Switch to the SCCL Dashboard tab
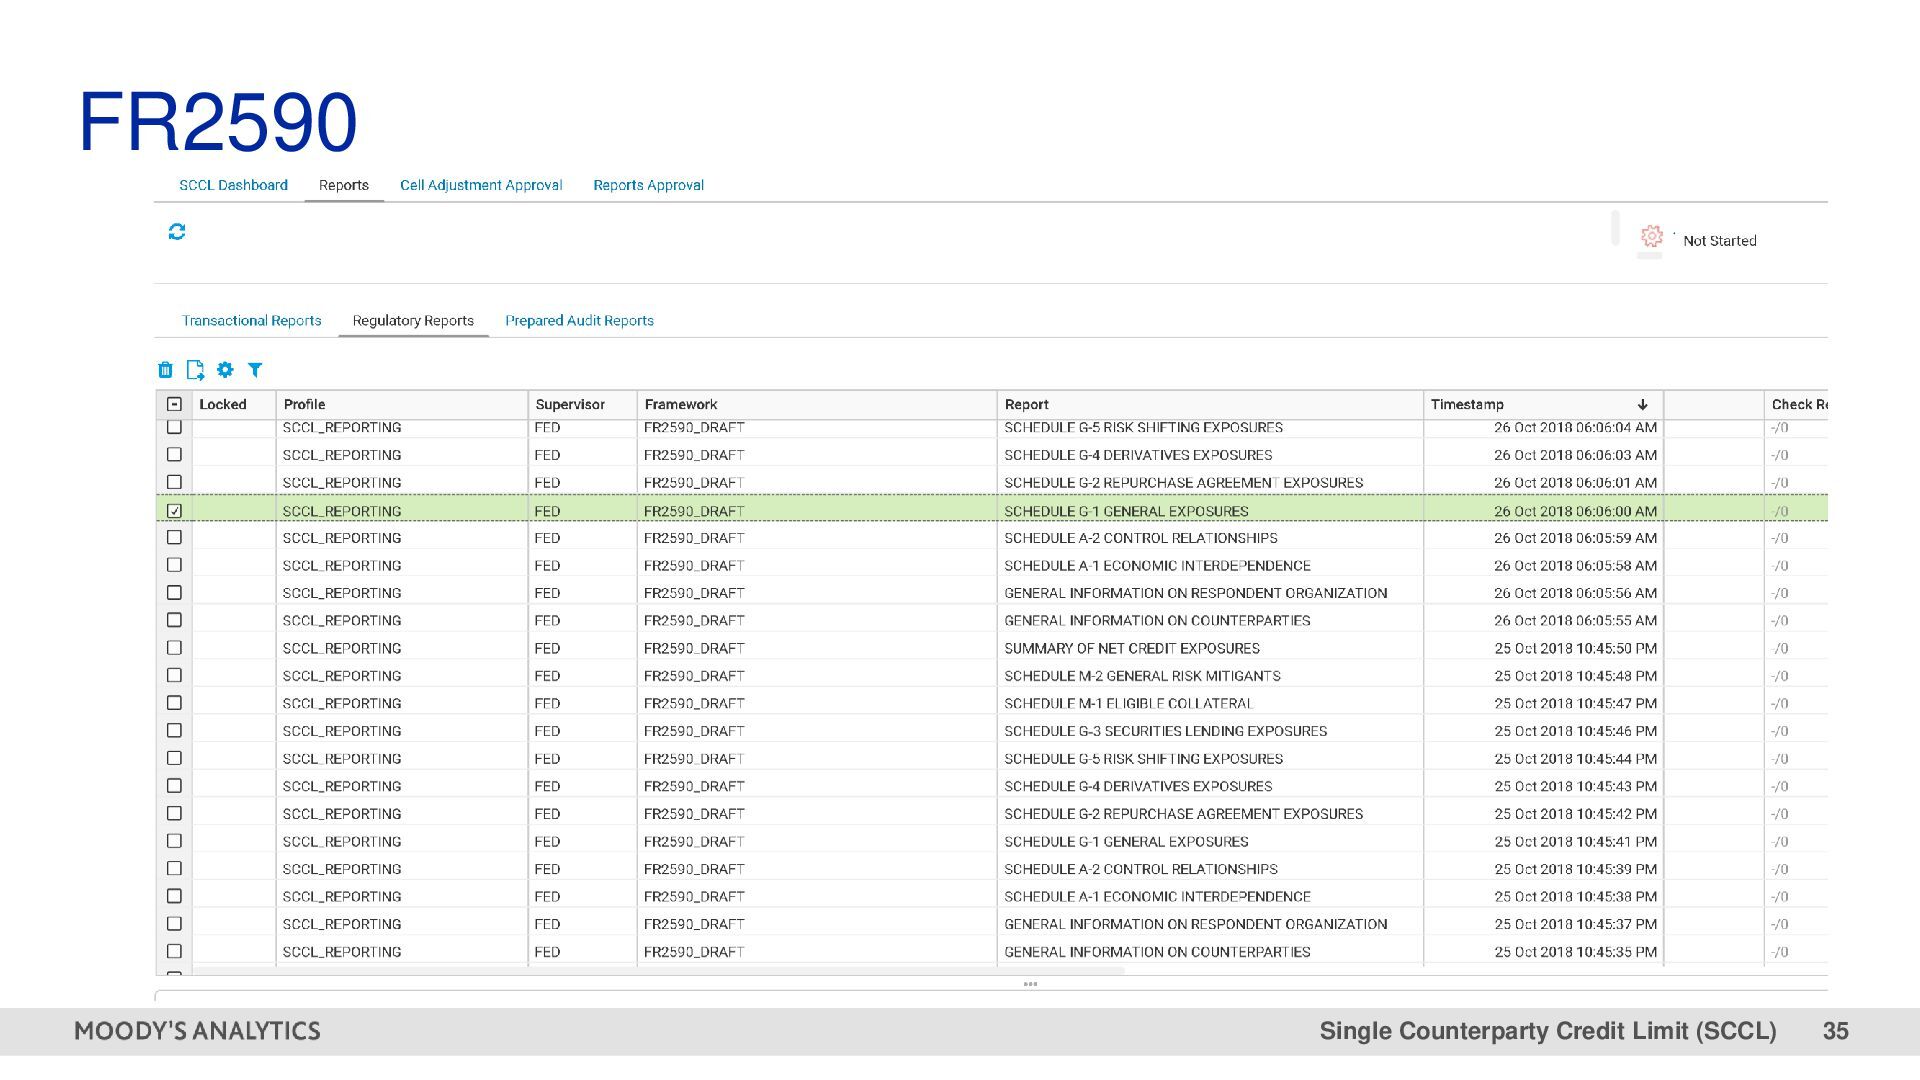 coord(233,185)
